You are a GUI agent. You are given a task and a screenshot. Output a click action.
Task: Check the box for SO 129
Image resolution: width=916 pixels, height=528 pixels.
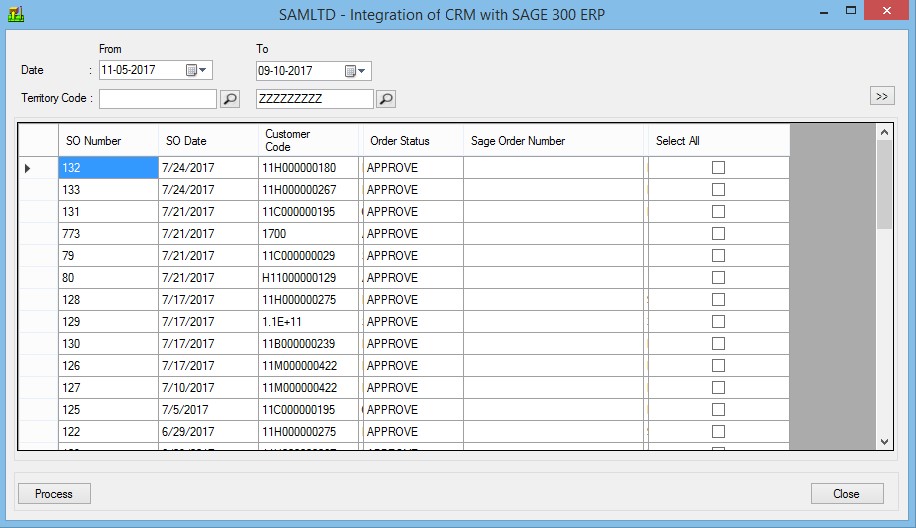tap(719, 322)
